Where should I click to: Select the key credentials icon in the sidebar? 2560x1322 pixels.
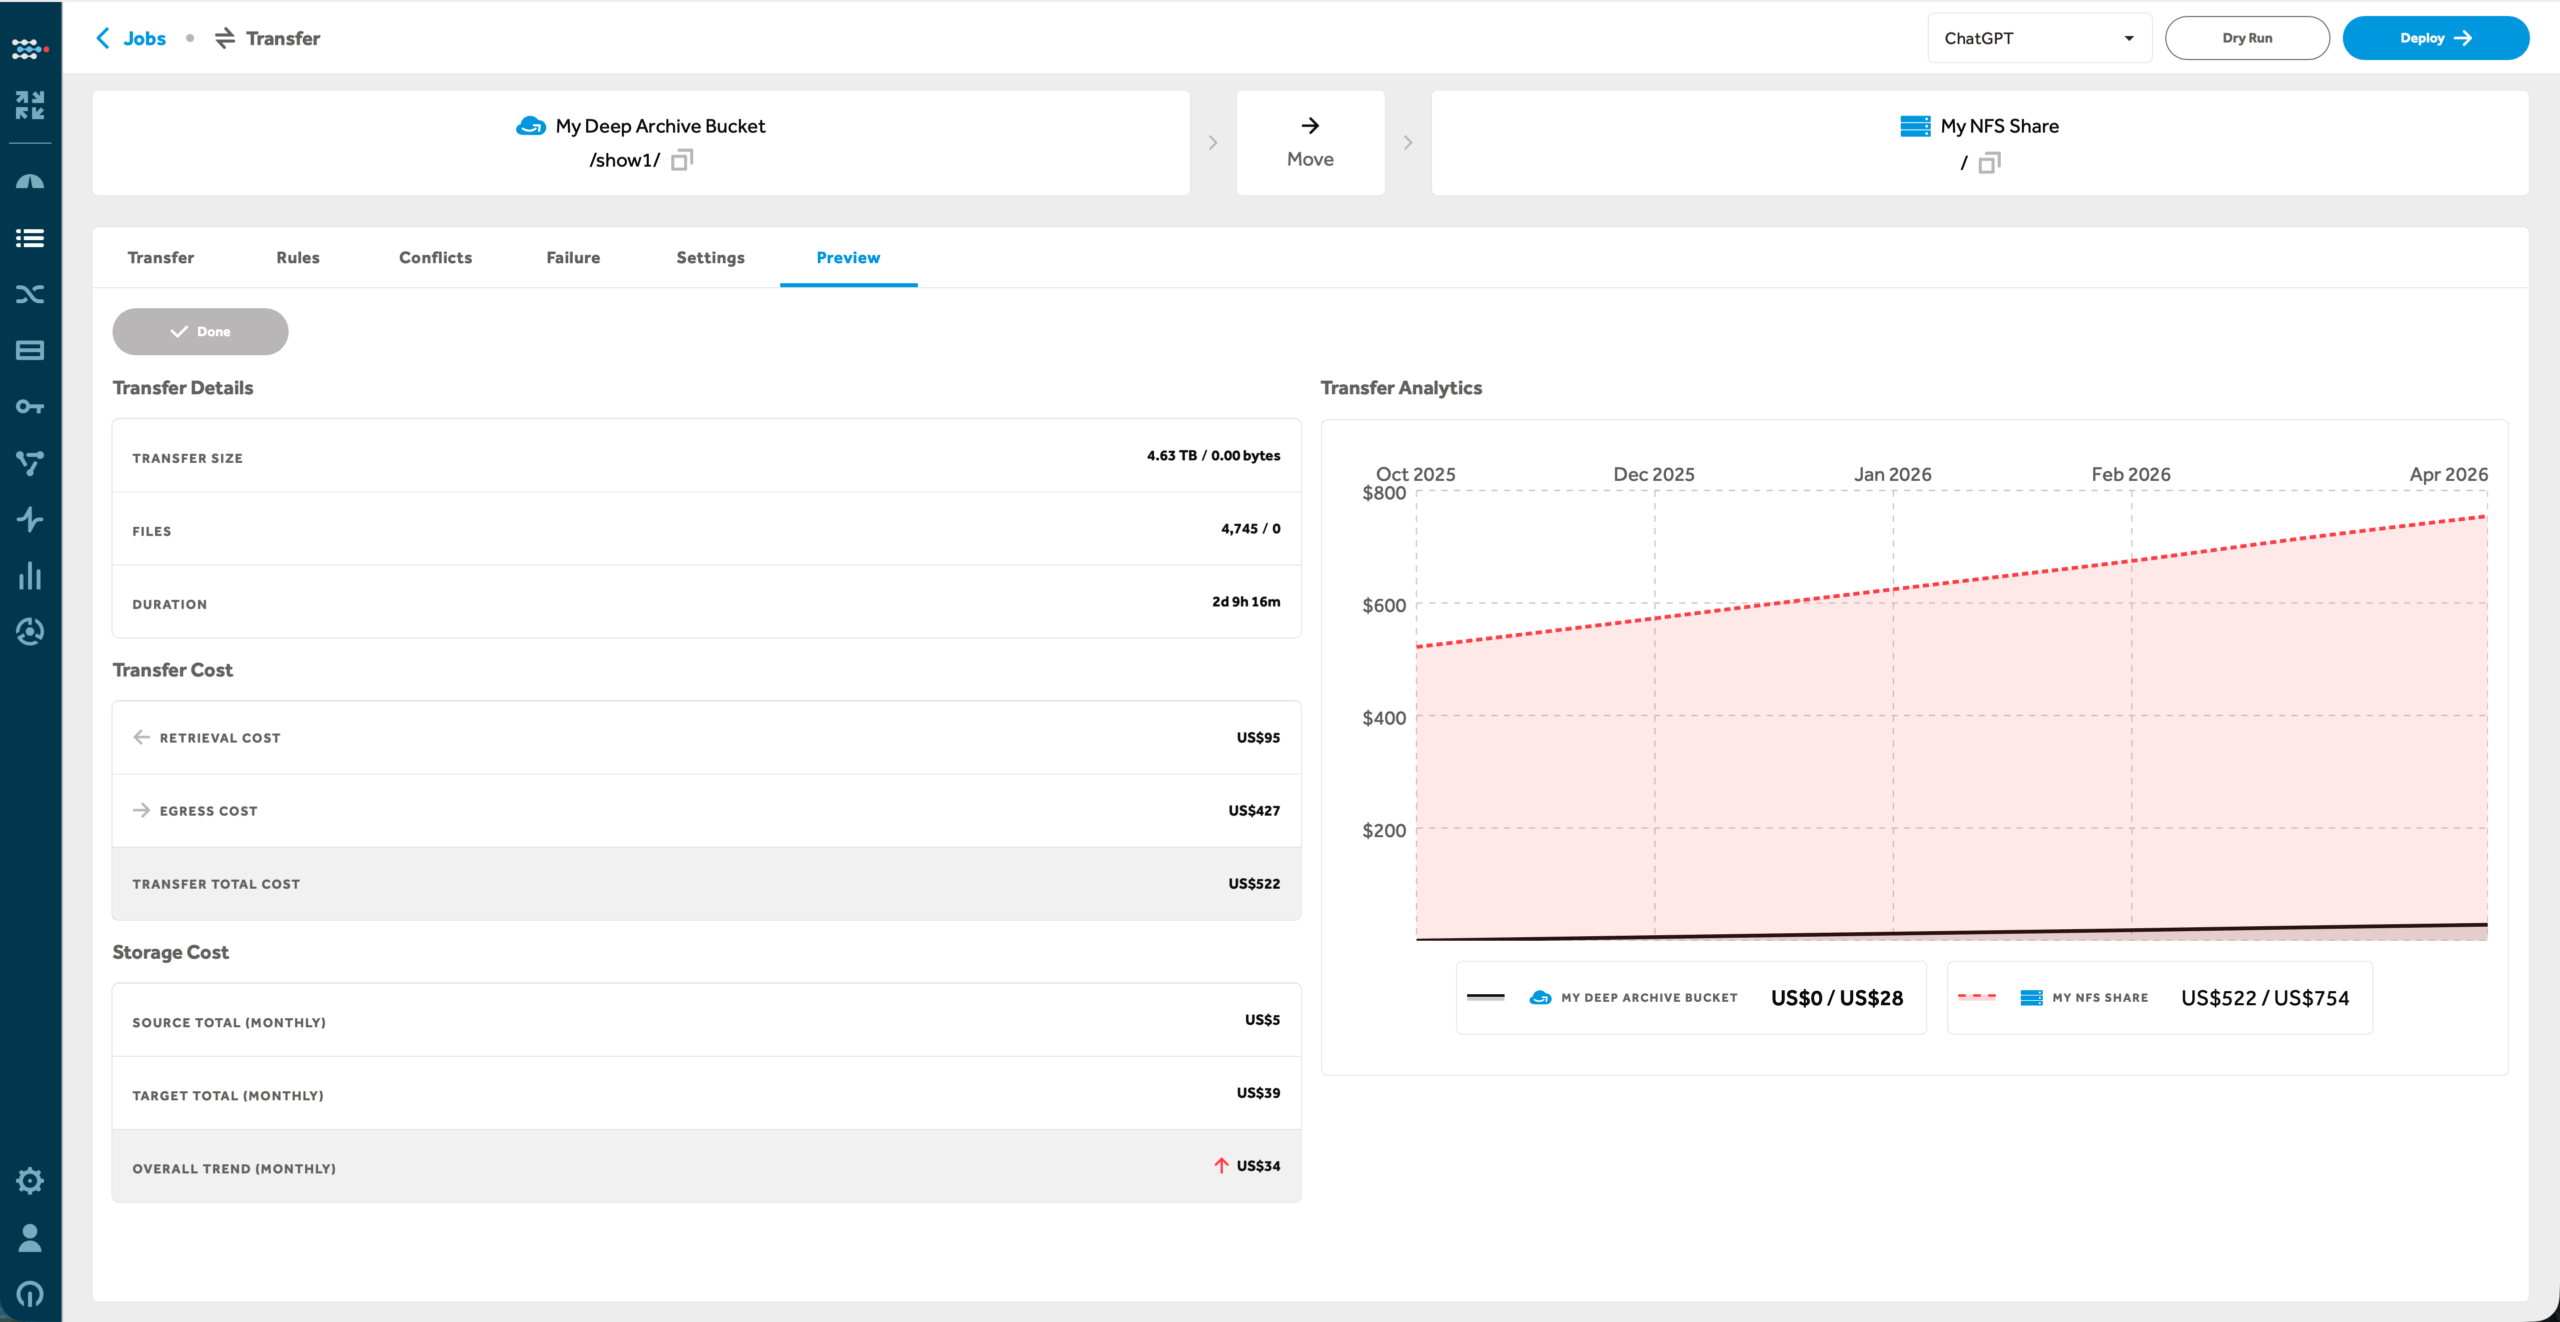pyautogui.click(x=30, y=406)
